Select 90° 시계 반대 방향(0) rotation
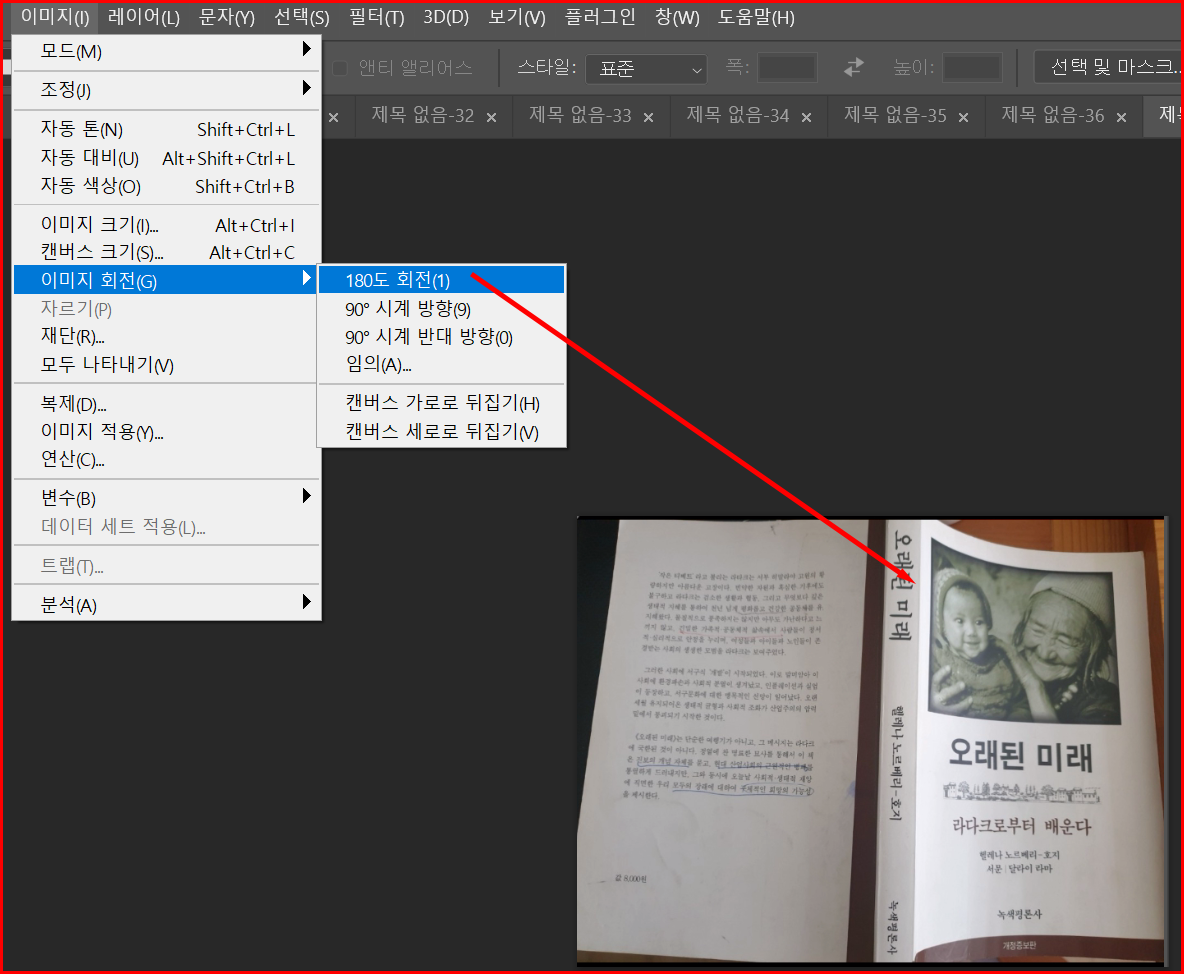1184x974 pixels. tap(442, 337)
